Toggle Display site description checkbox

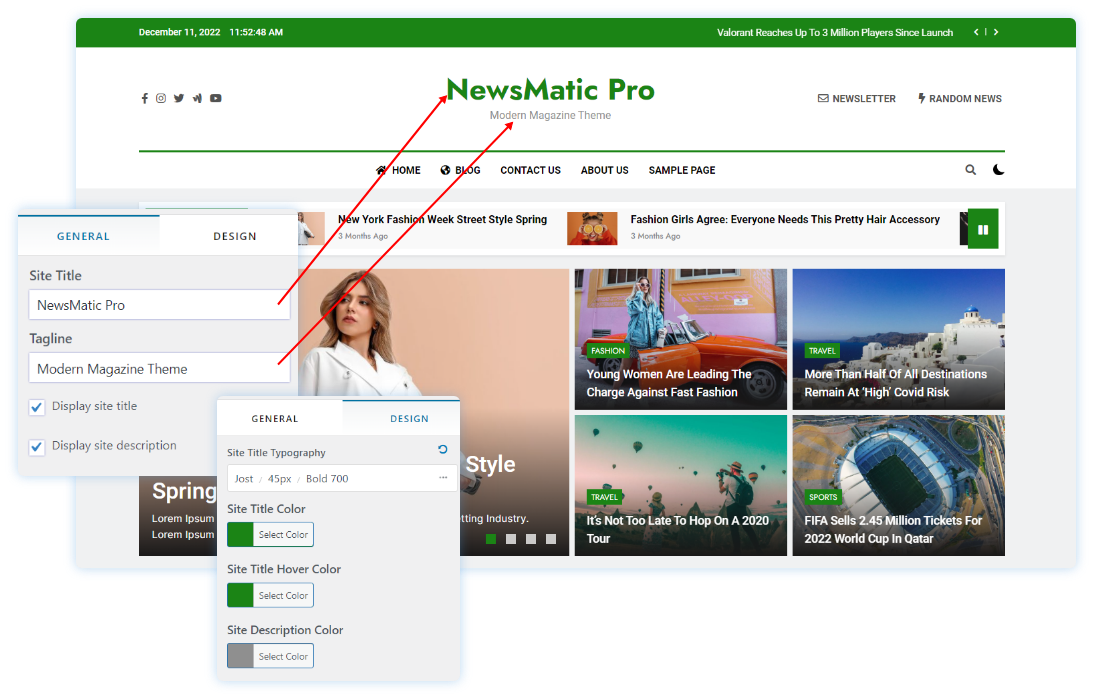click(37, 447)
